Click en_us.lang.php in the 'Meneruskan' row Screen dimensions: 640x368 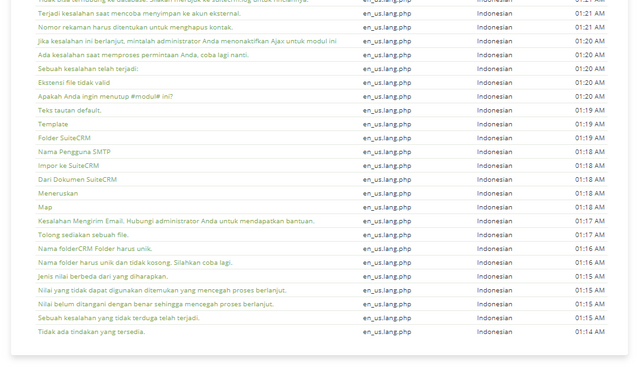click(x=387, y=194)
